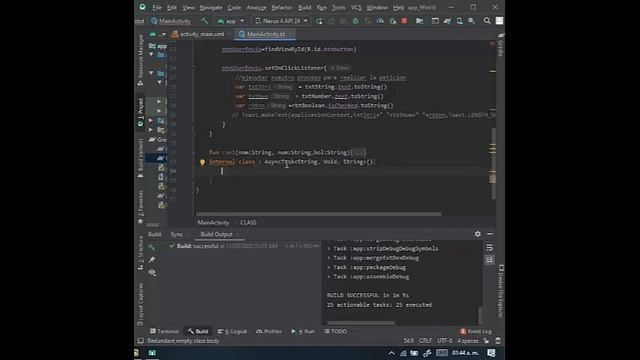Click the Sync Project with Gradle icon

coord(447,21)
